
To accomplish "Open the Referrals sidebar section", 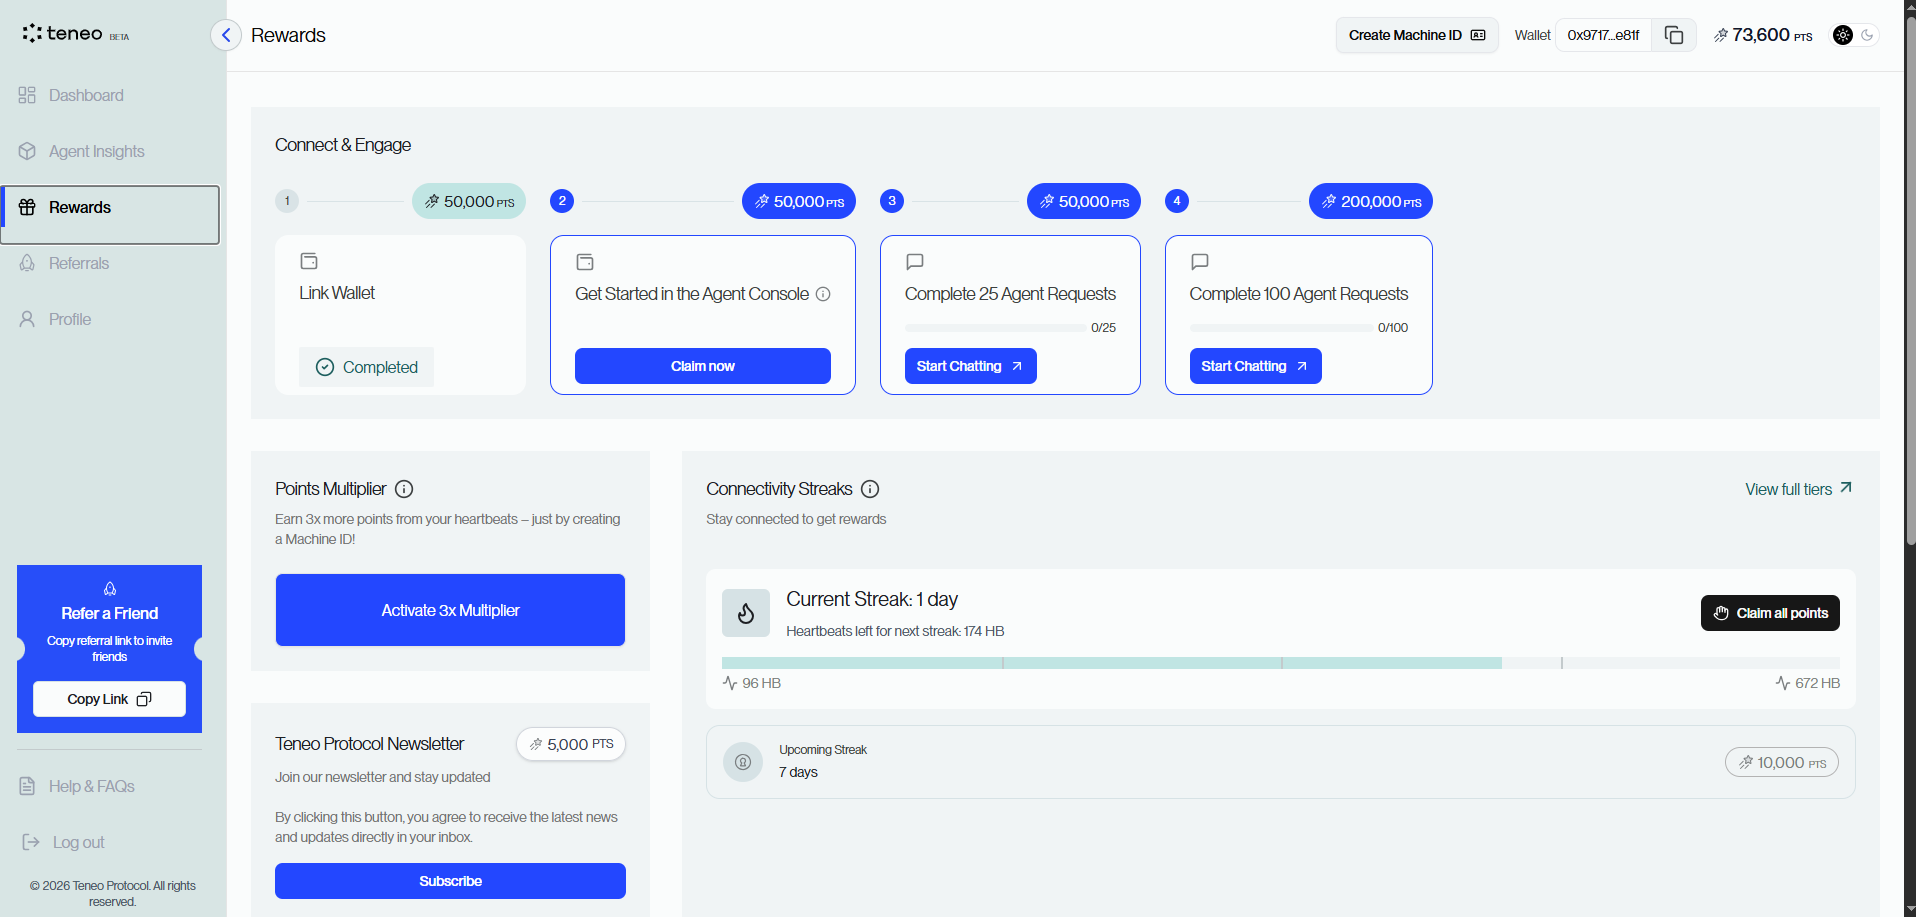I will [x=78, y=263].
